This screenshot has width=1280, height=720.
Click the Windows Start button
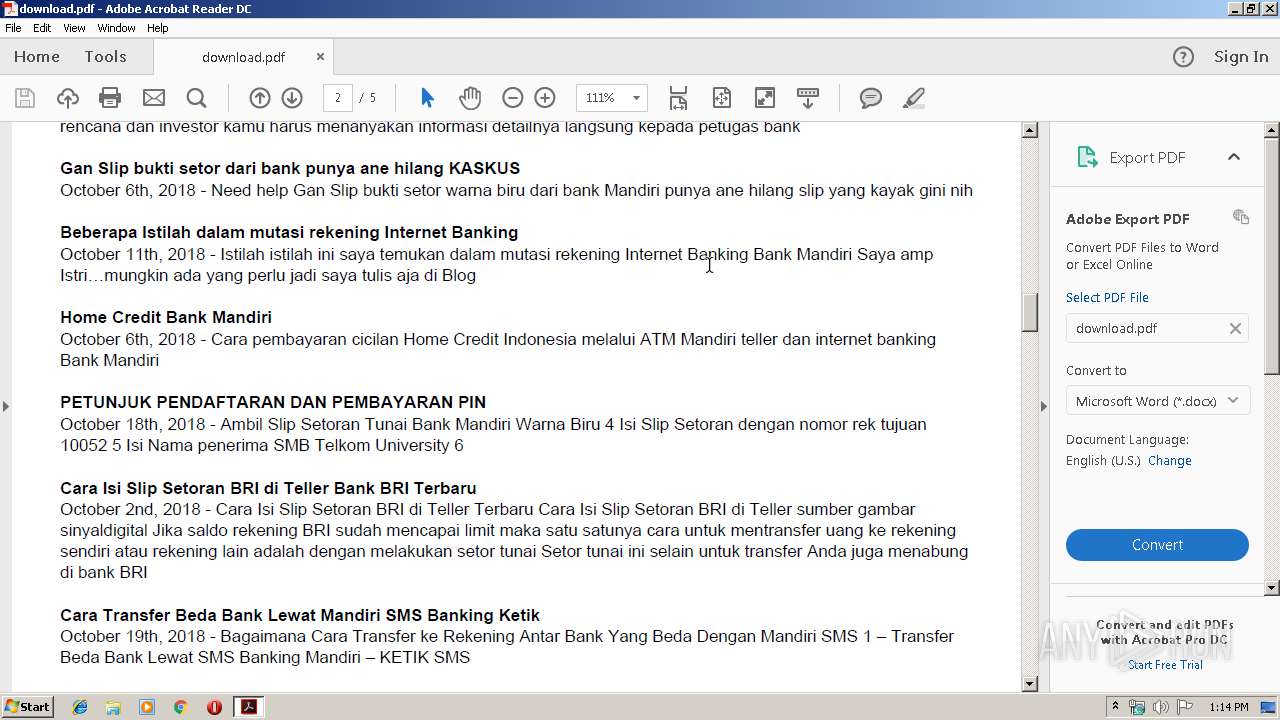(28, 707)
